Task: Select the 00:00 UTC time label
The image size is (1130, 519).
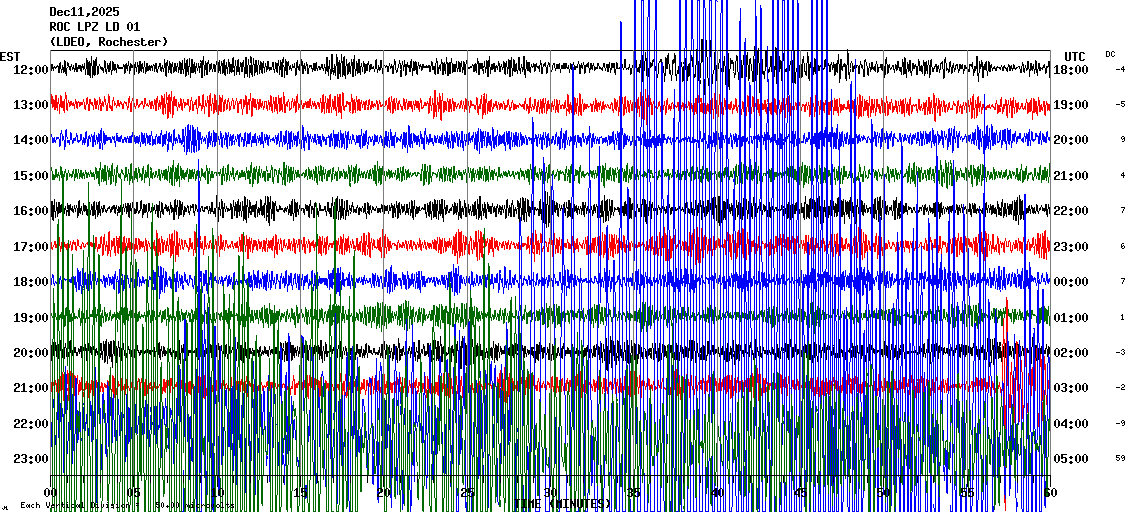Action: point(1071,282)
